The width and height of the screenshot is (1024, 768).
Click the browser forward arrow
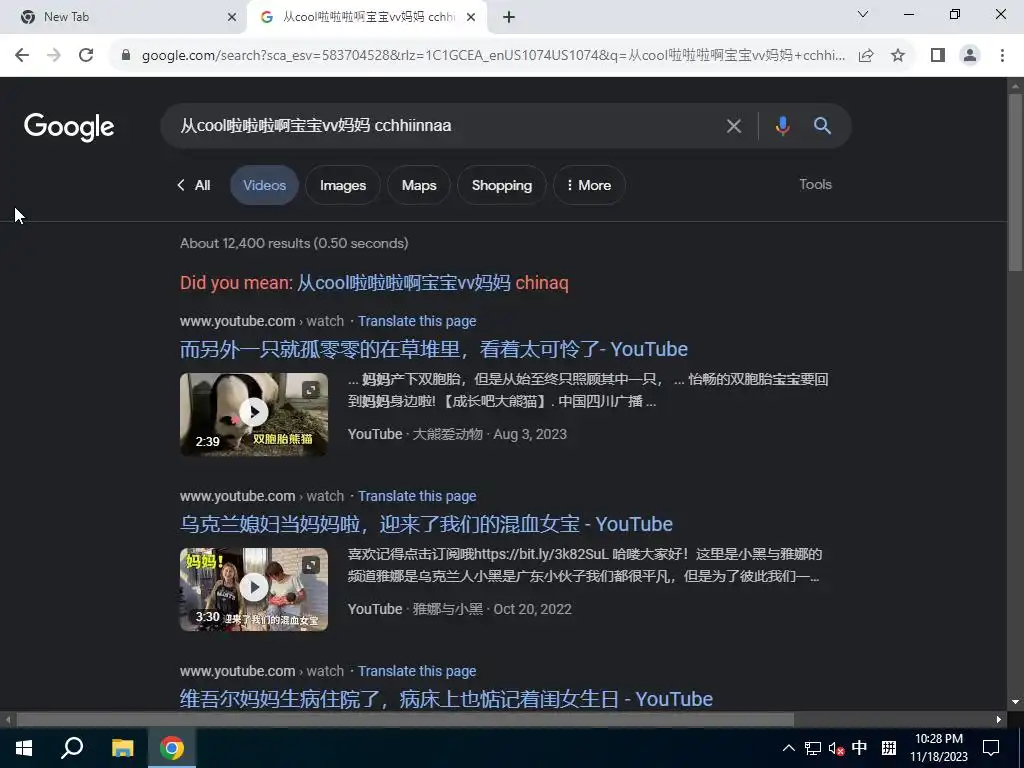click(54, 56)
